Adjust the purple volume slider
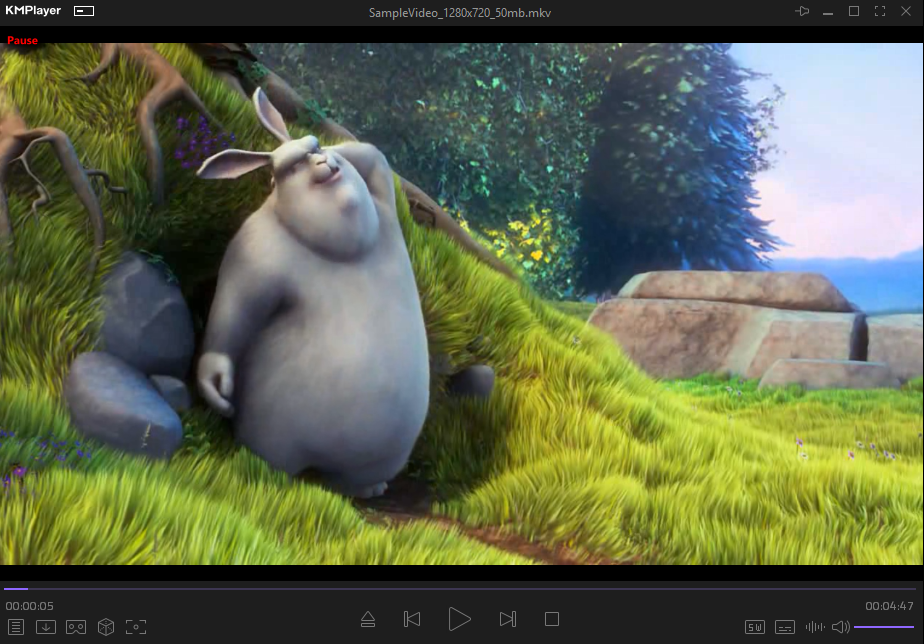Screen dimensions: 924x644 coord(884,627)
